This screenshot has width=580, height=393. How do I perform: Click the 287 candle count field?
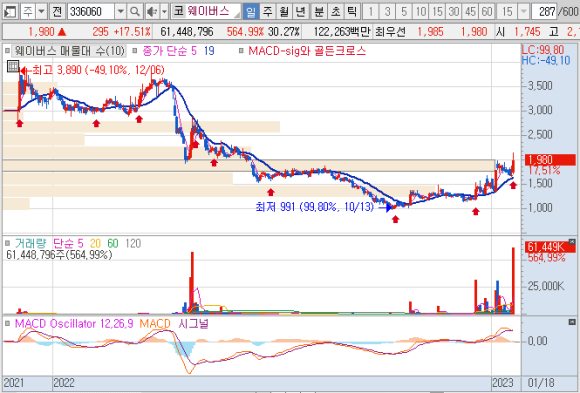tap(544, 11)
